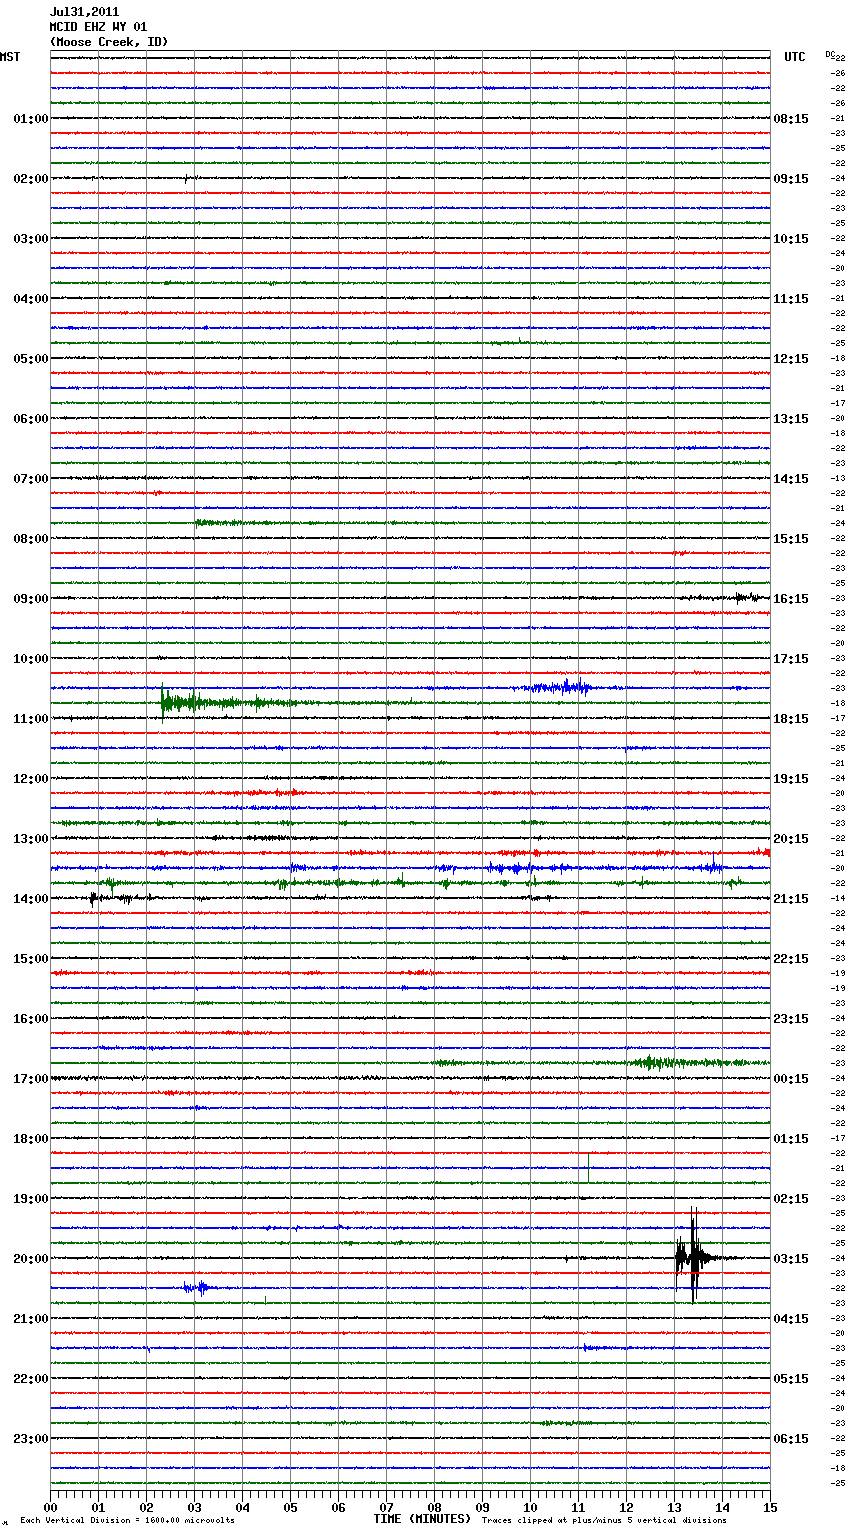
Task: Select the 20:00 MST time label
Action: [30, 1259]
